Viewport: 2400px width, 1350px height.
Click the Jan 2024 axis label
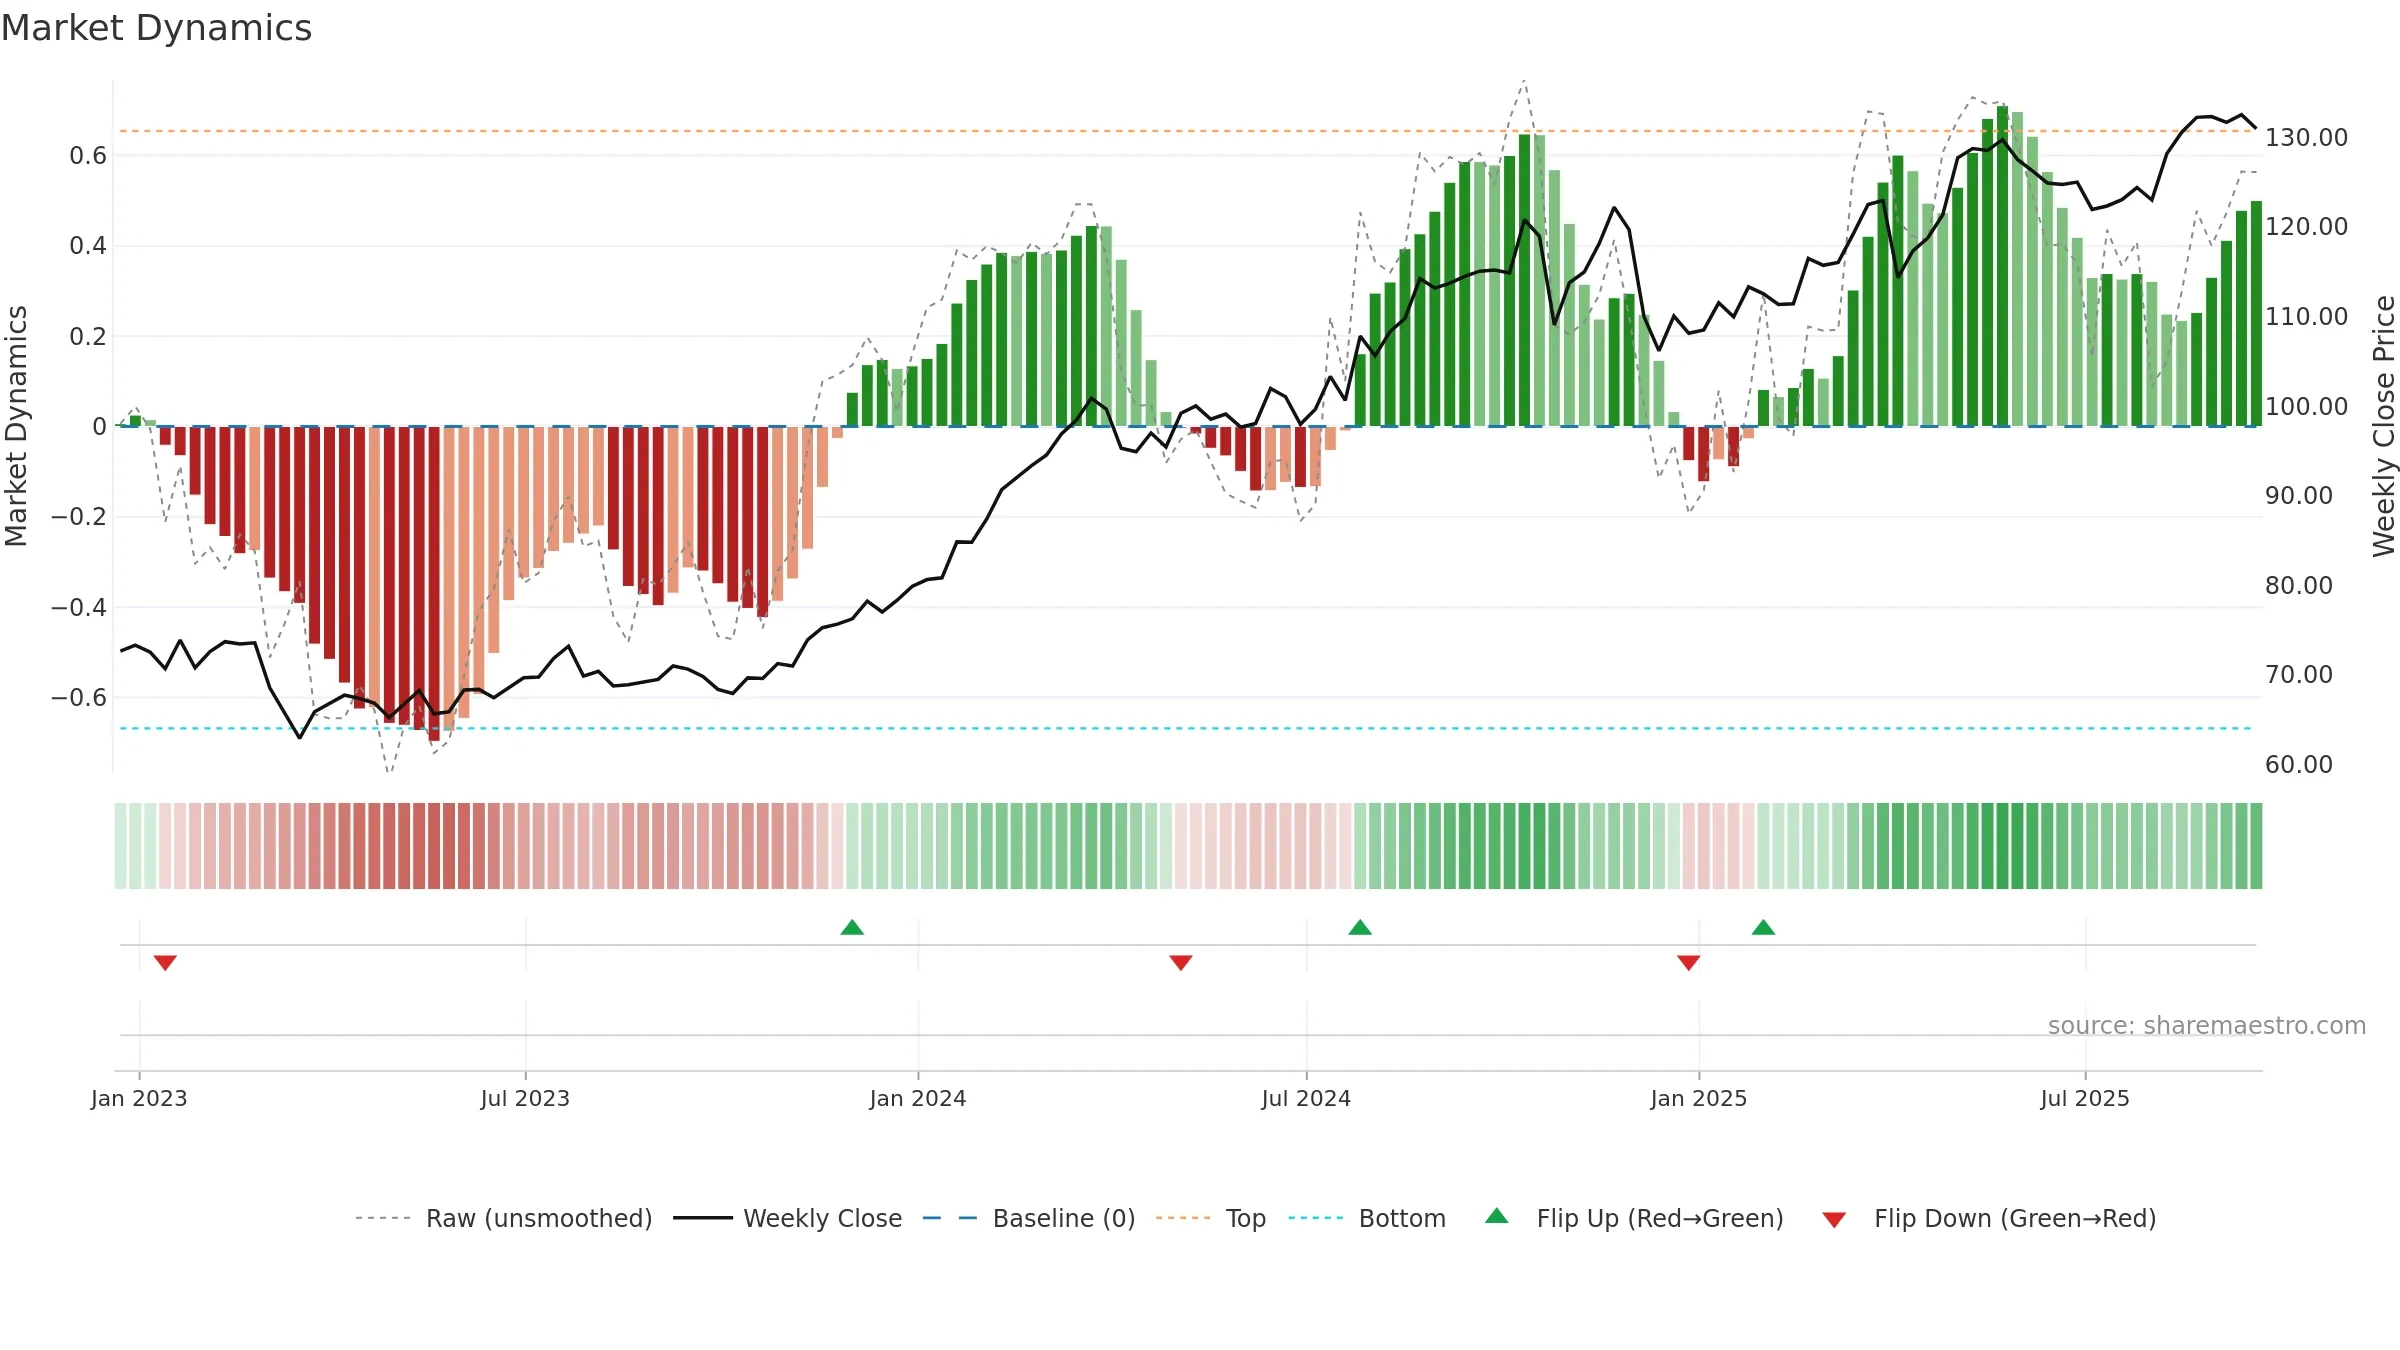coord(918,1098)
